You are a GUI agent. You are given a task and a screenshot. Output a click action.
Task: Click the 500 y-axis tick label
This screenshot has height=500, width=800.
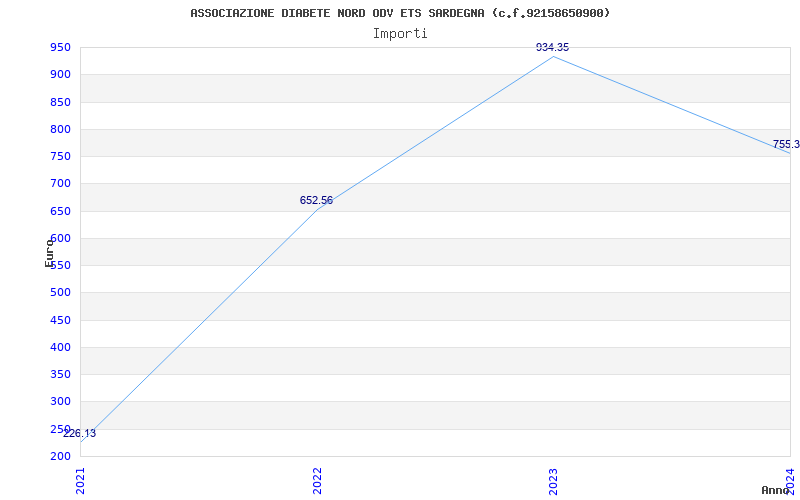click(x=60, y=293)
